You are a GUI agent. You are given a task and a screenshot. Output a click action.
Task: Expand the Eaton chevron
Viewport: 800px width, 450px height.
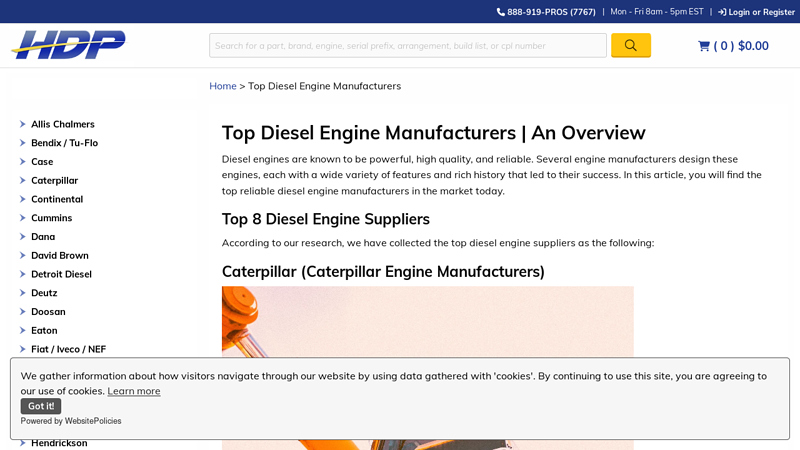coord(22,330)
